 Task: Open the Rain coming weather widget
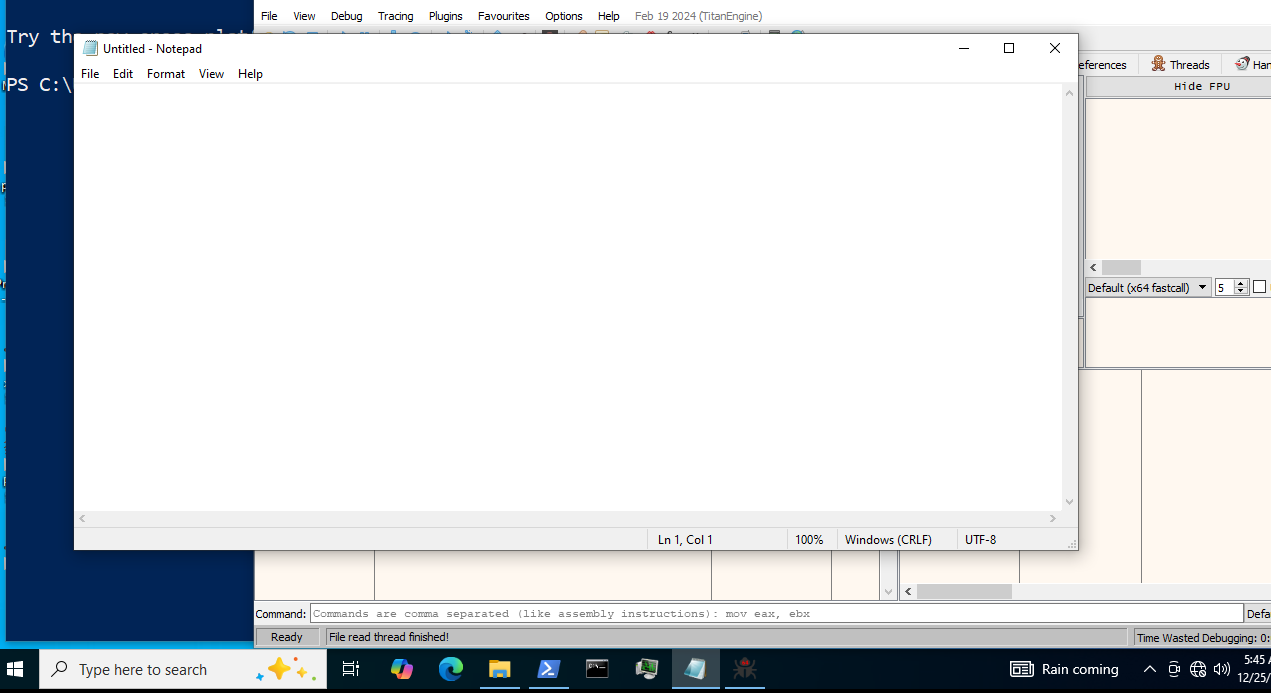point(1064,669)
